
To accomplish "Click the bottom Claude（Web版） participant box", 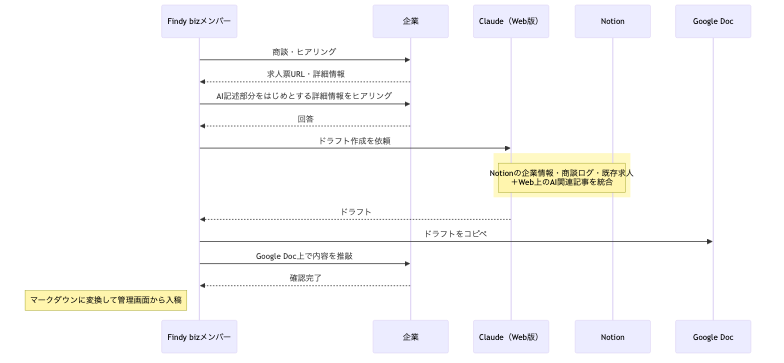I will 511,337.
